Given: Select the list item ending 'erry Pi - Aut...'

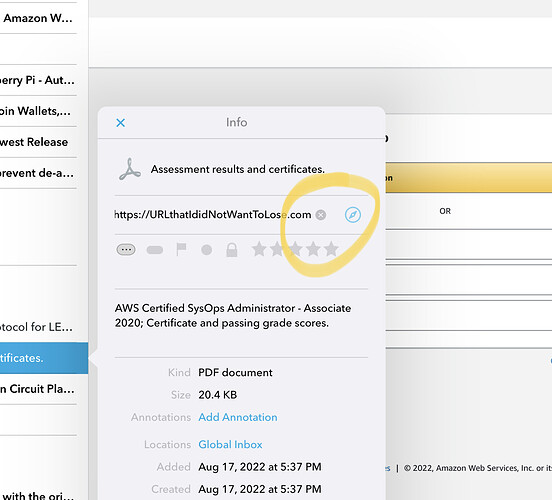Looking at the screenshot, I should pos(38,80).
